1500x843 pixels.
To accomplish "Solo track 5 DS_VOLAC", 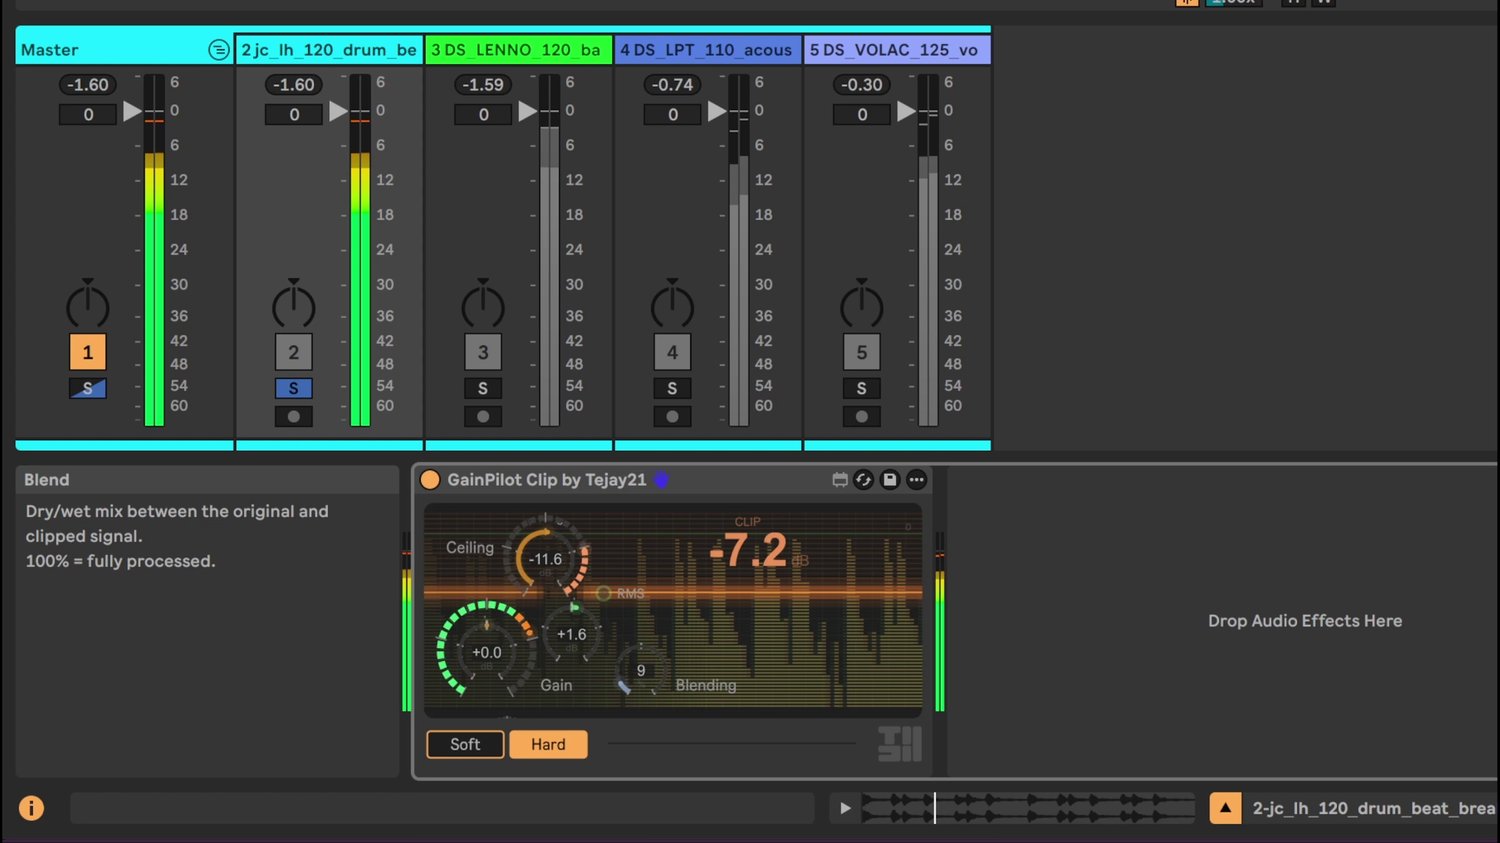I will (x=862, y=388).
